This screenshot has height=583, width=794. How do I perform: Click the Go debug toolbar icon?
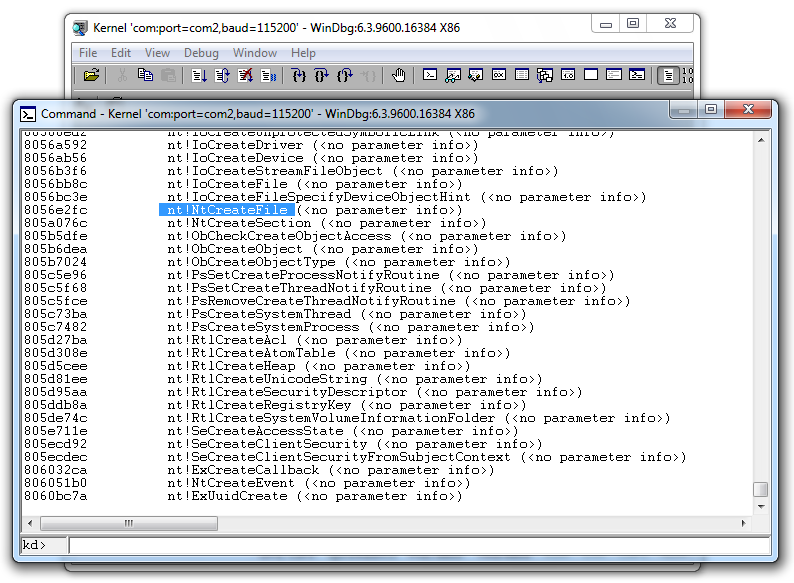click(199, 76)
